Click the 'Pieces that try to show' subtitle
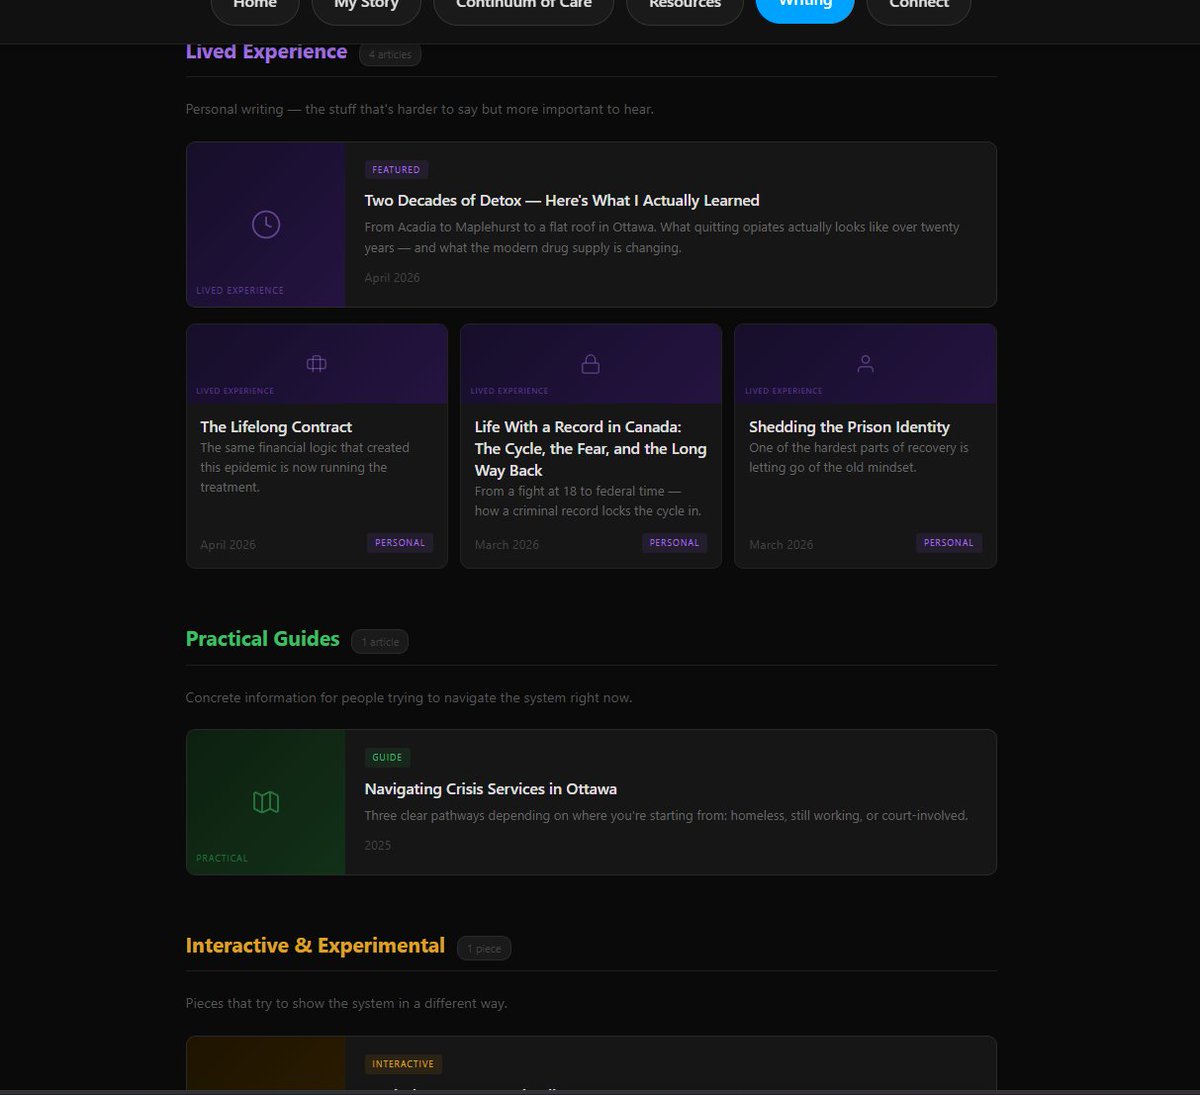The image size is (1200, 1095). pyautogui.click(x=346, y=1003)
